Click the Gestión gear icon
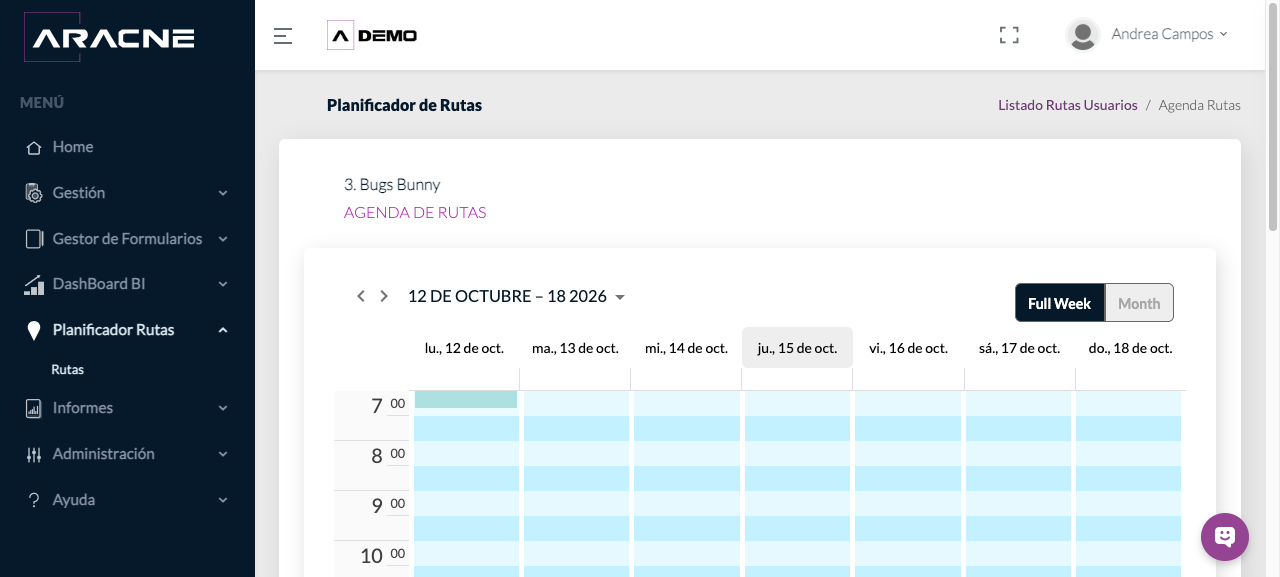 [x=34, y=193]
